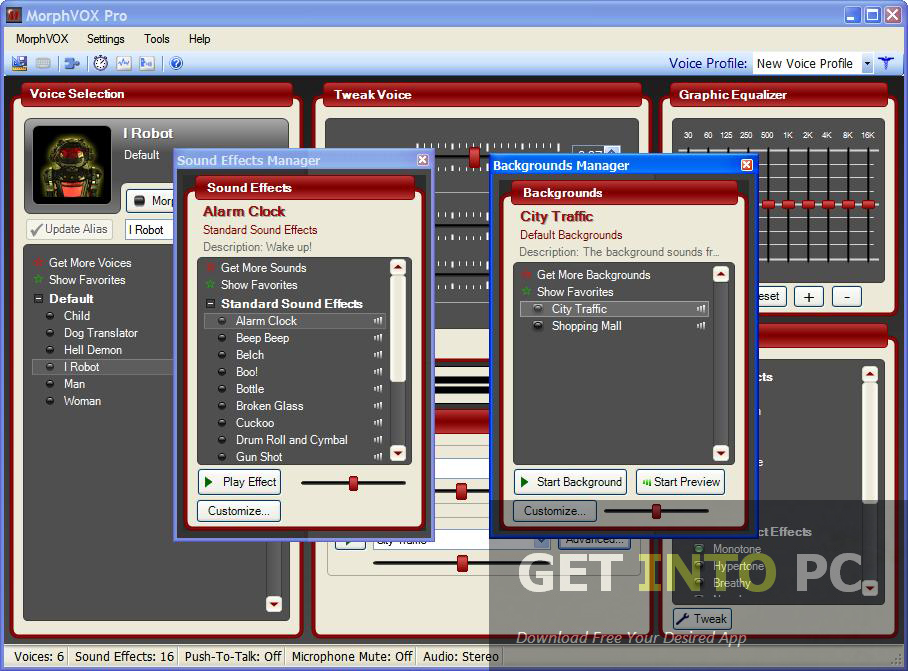Viewport: 908px width, 671px height.
Task: Click the Get More Sounds link
Action: tap(263, 268)
